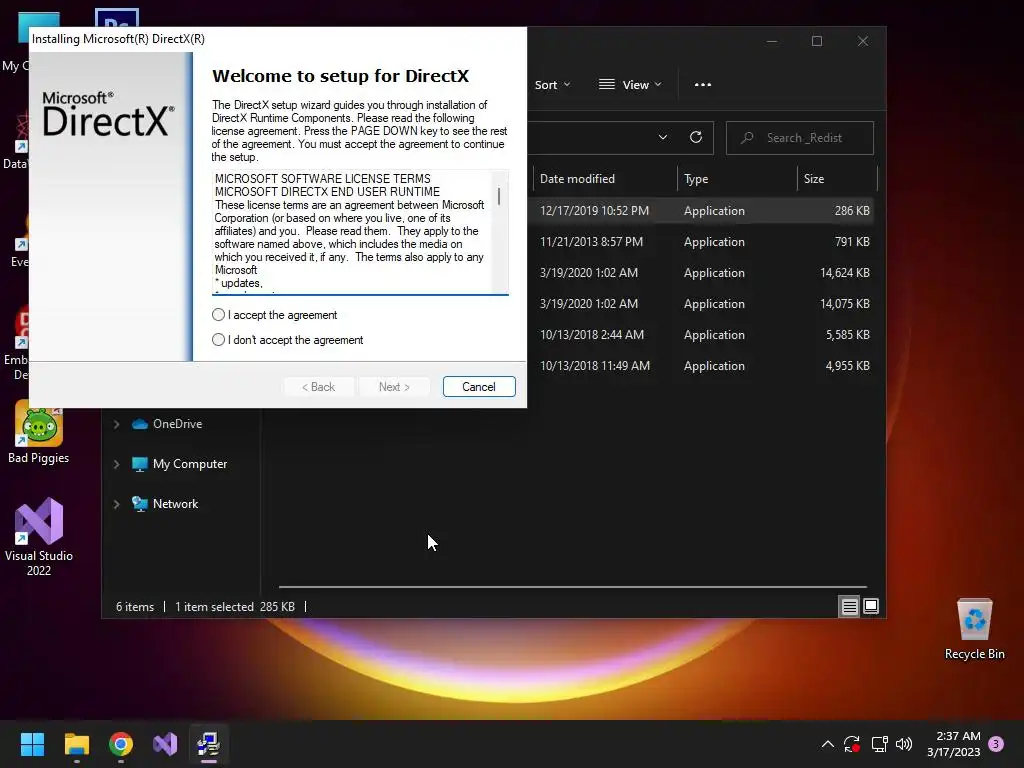The width and height of the screenshot is (1024, 768).
Task: Minimize the File Explorer window
Action: point(772,41)
